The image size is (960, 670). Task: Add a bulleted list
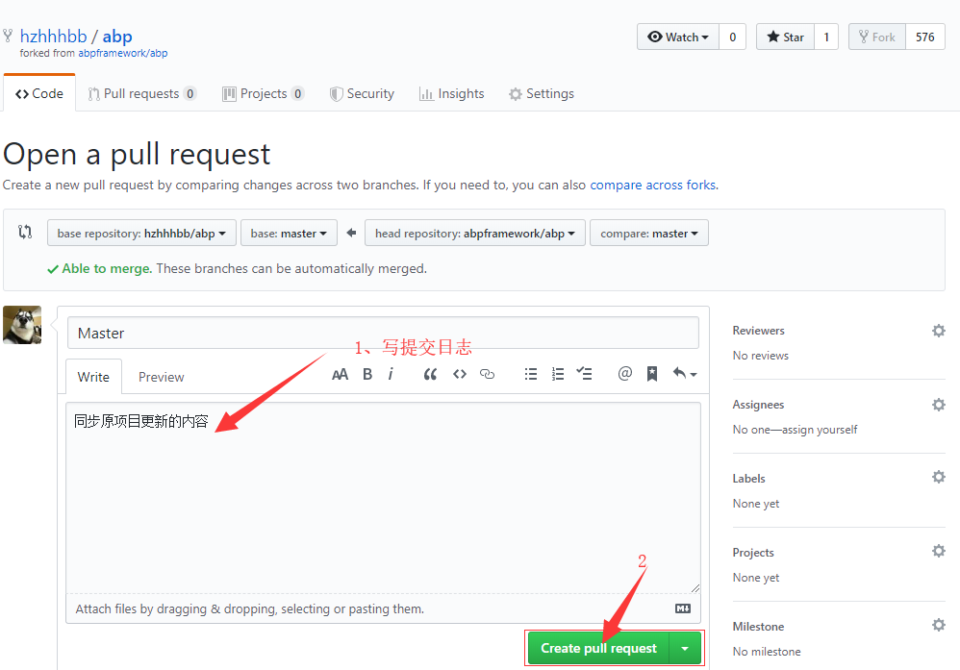(x=531, y=374)
